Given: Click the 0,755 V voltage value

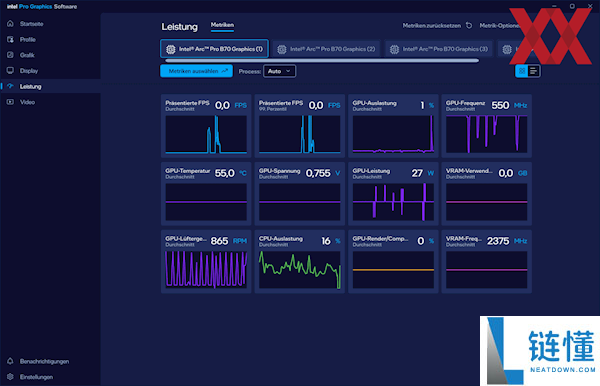Looking at the screenshot, I should (323, 173).
